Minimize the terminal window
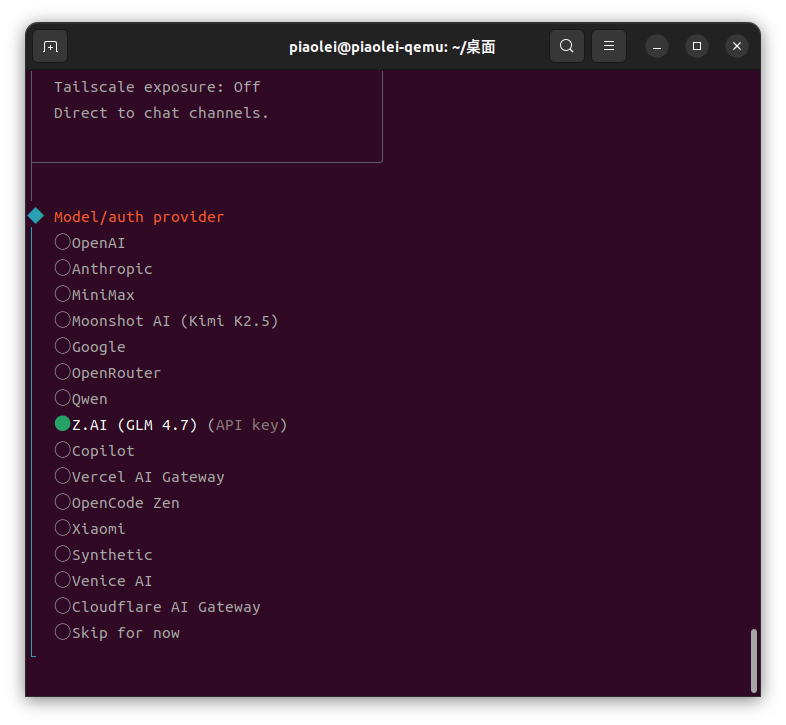This screenshot has height=725, width=786. click(657, 46)
